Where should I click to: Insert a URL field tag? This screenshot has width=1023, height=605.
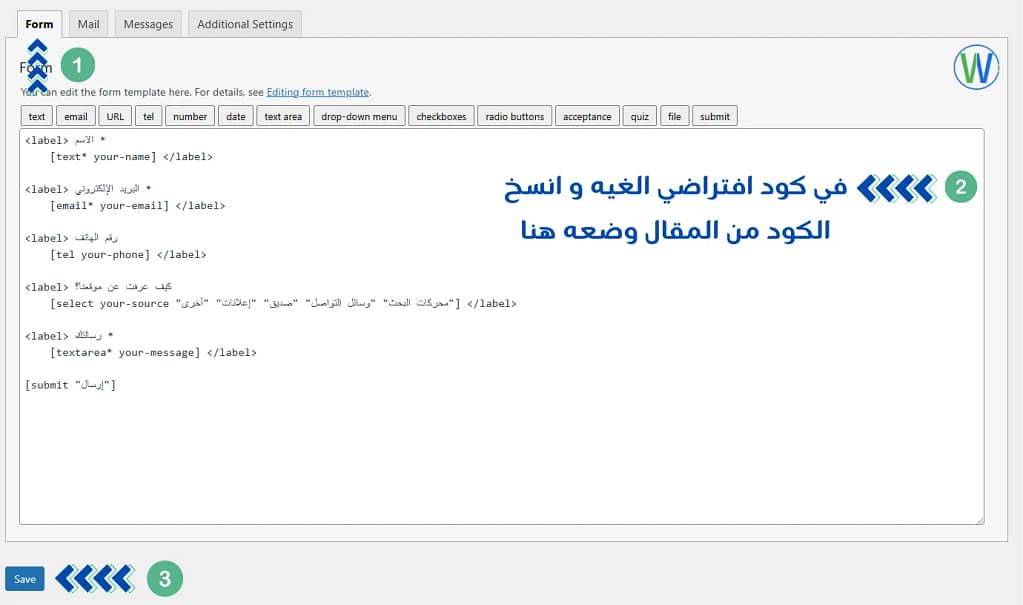[114, 115]
